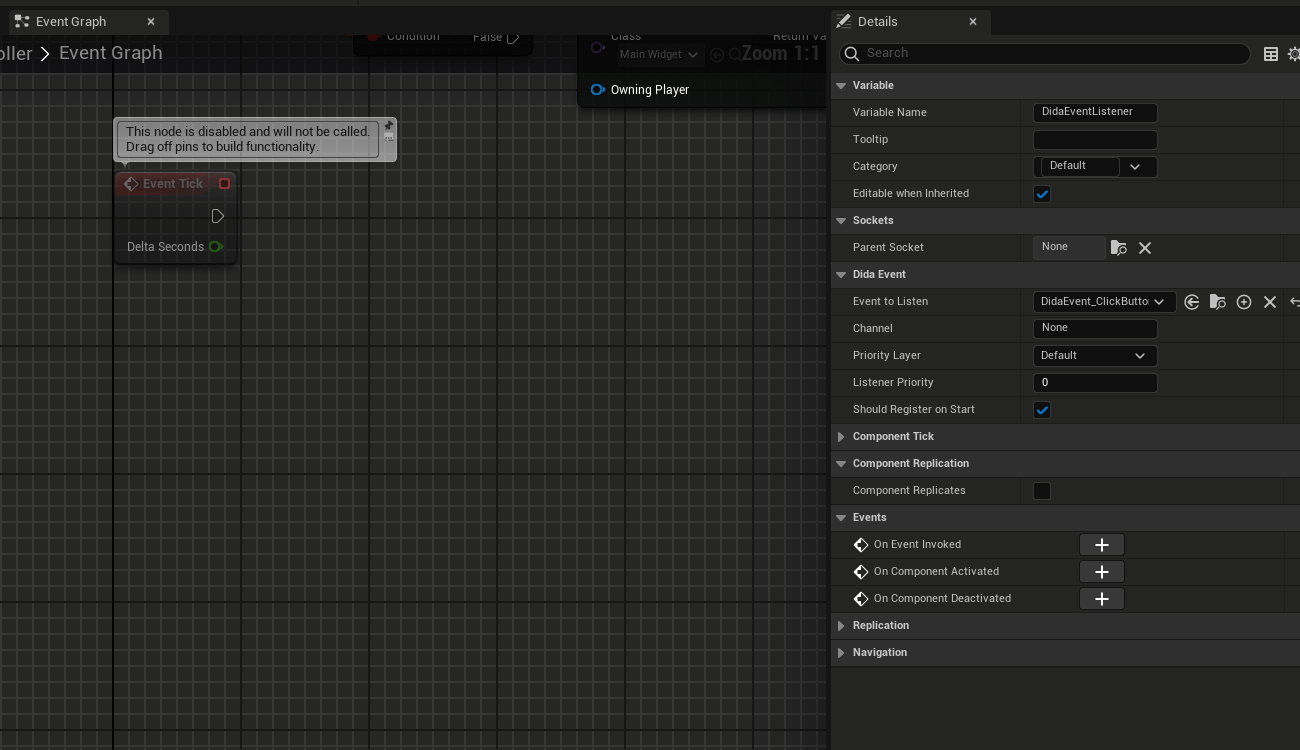The height and width of the screenshot is (750, 1300).
Task: Browse to Parent Socket in content browser
Action: point(1119,248)
